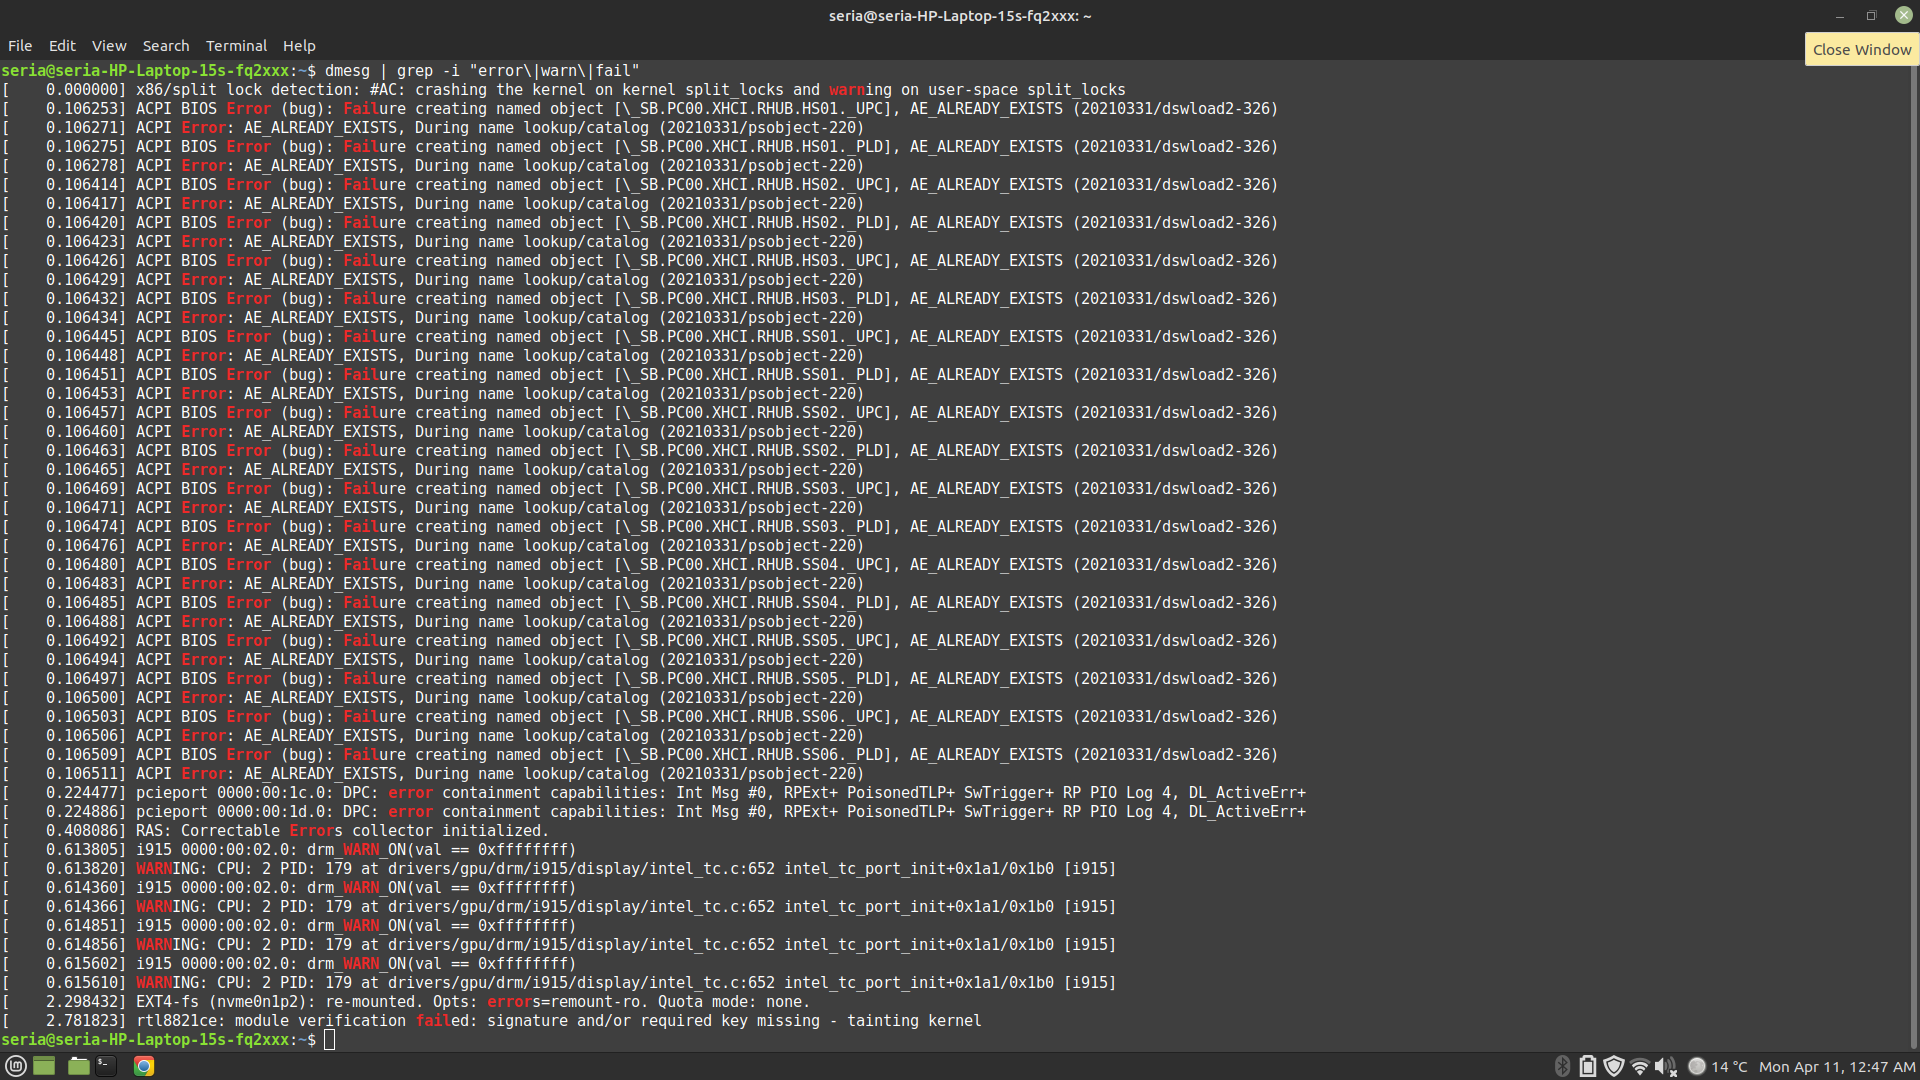
Task: Click the ACPI BIOS Error HS03._PLD line
Action: [x=640, y=299]
